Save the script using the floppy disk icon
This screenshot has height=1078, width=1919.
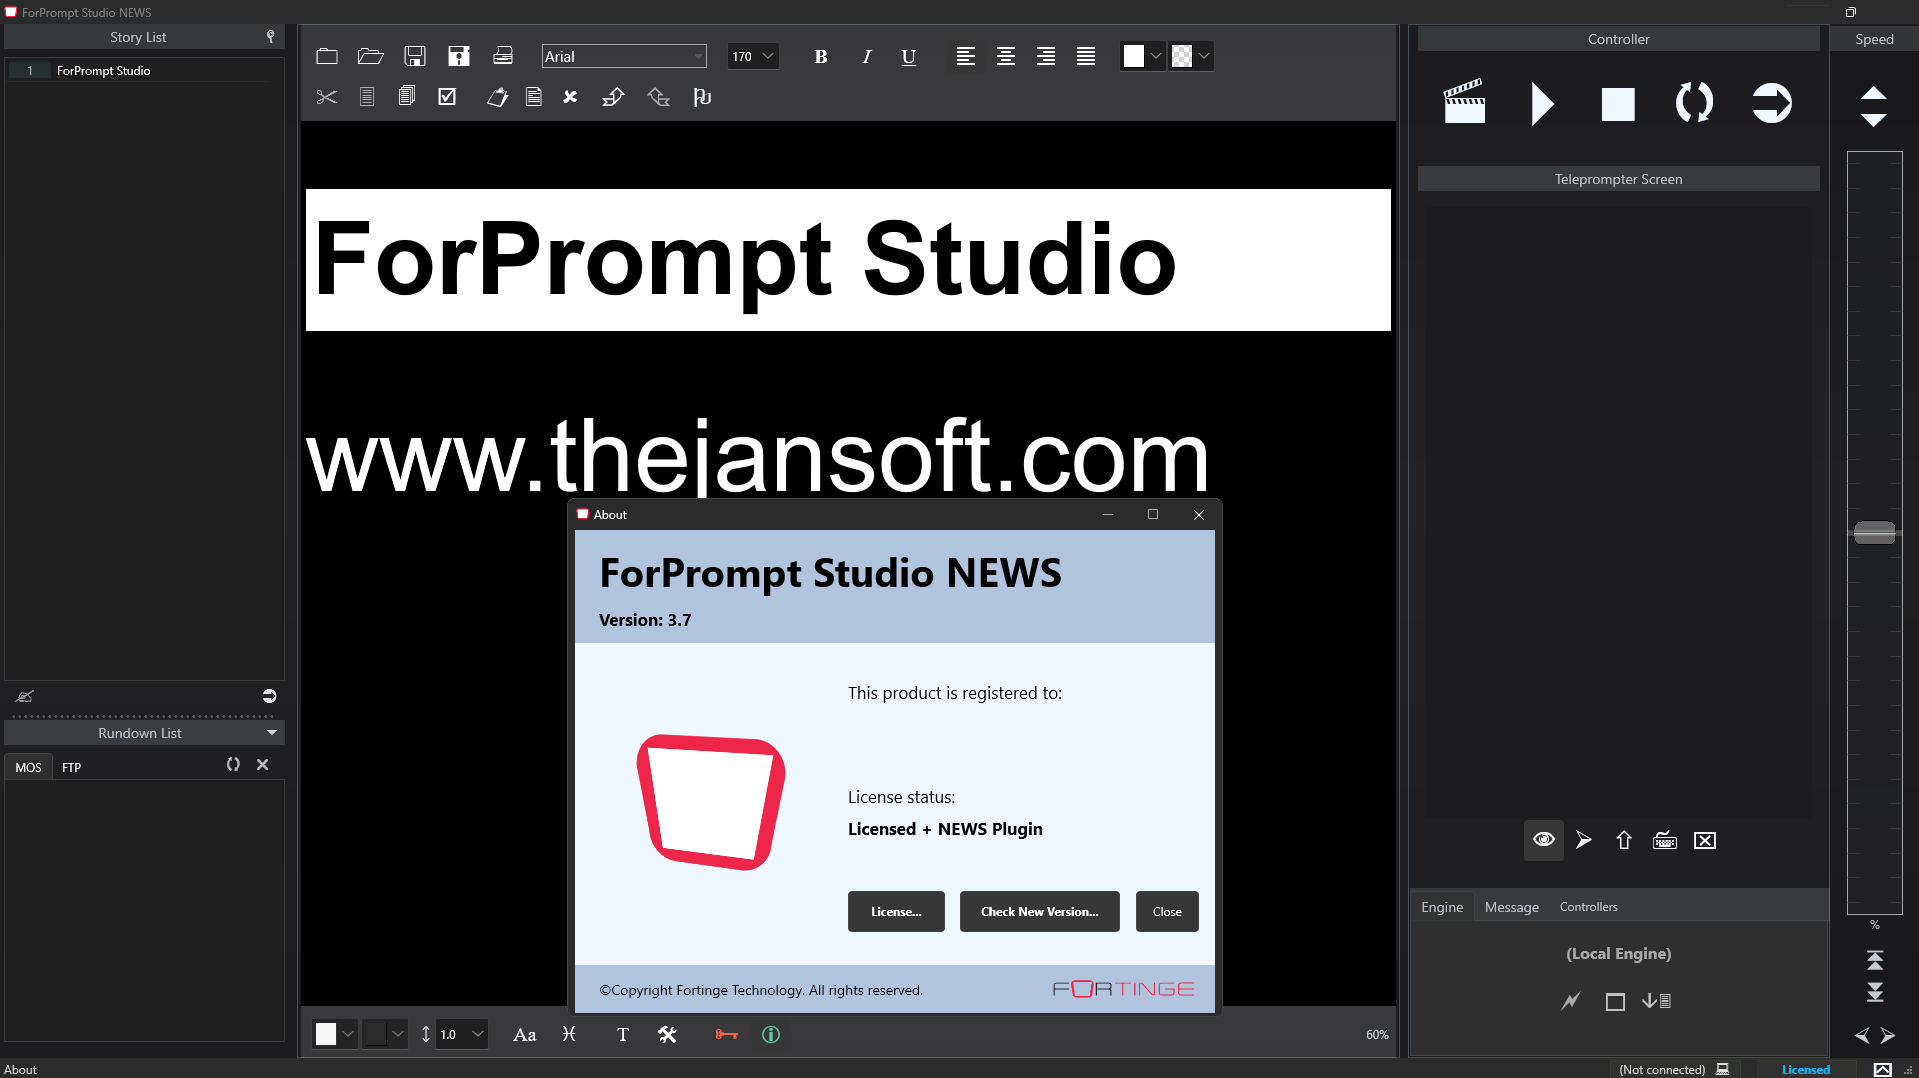(415, 56)
